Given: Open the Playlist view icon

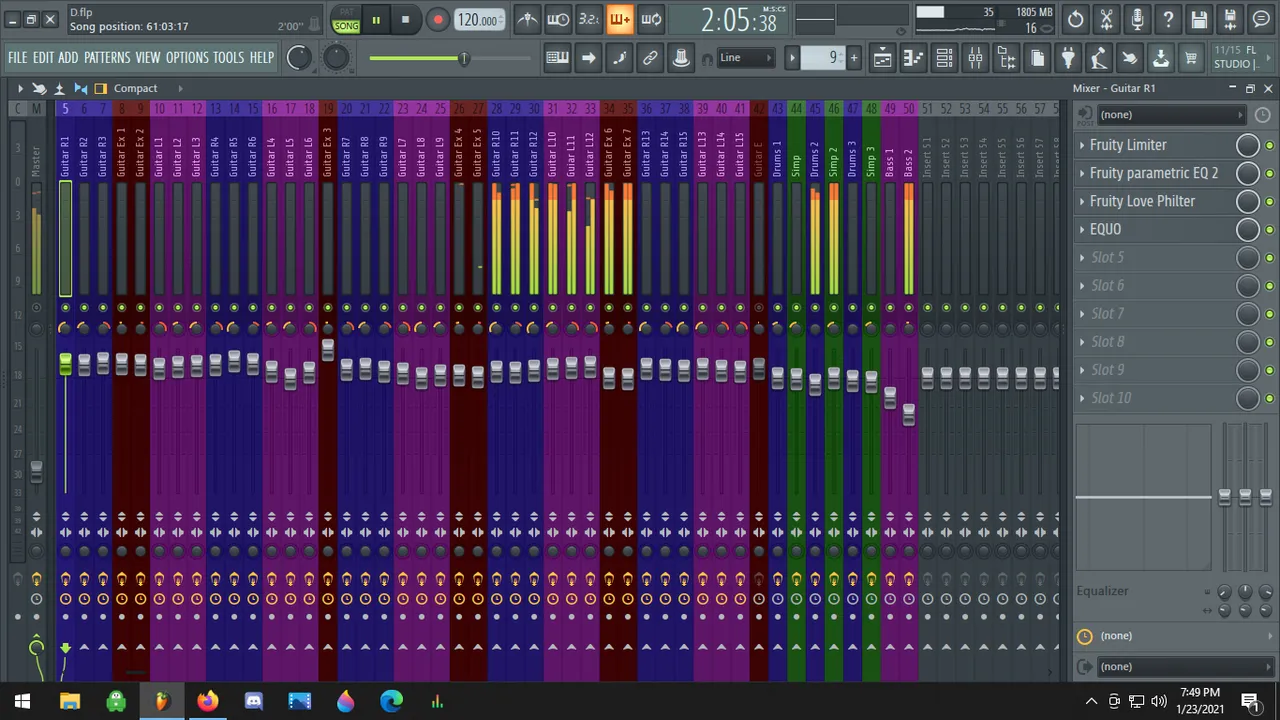Looking at the screenshot, I should coord(882,58).
